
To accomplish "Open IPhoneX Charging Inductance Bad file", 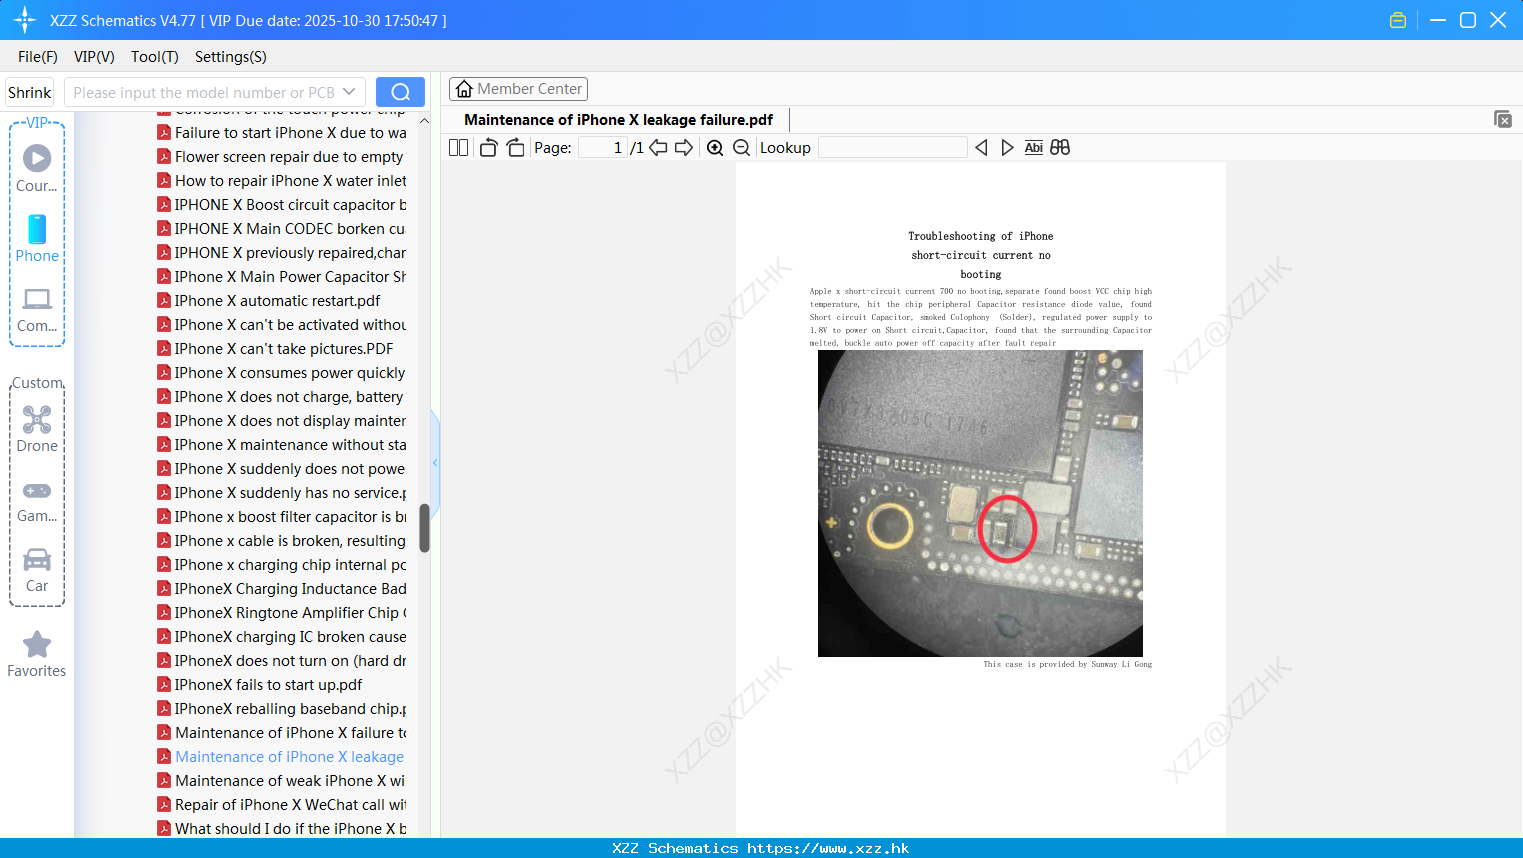I will click(x=282, y=589).
